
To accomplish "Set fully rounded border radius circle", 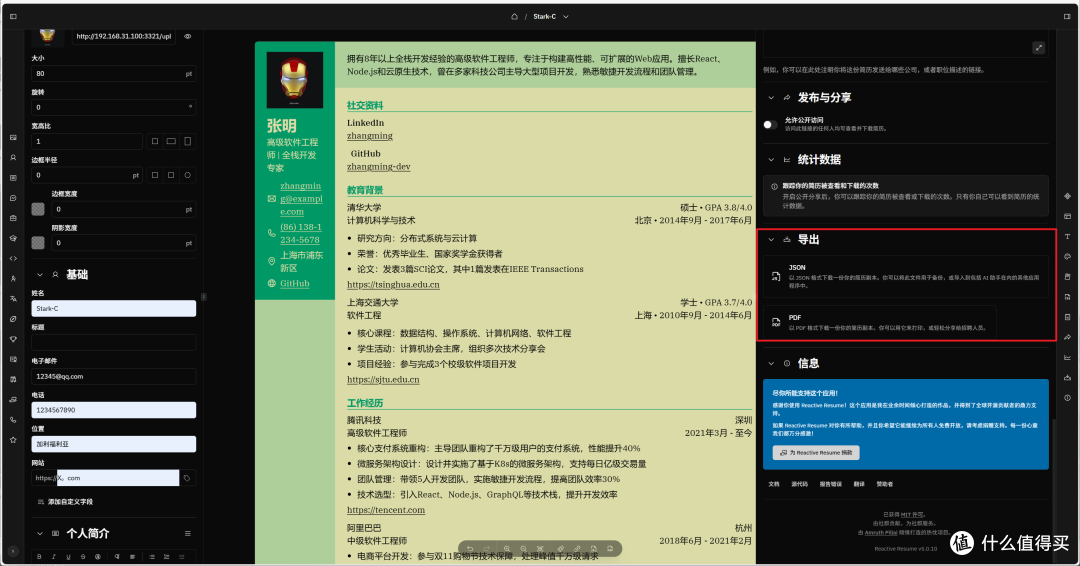I will 187,175.
